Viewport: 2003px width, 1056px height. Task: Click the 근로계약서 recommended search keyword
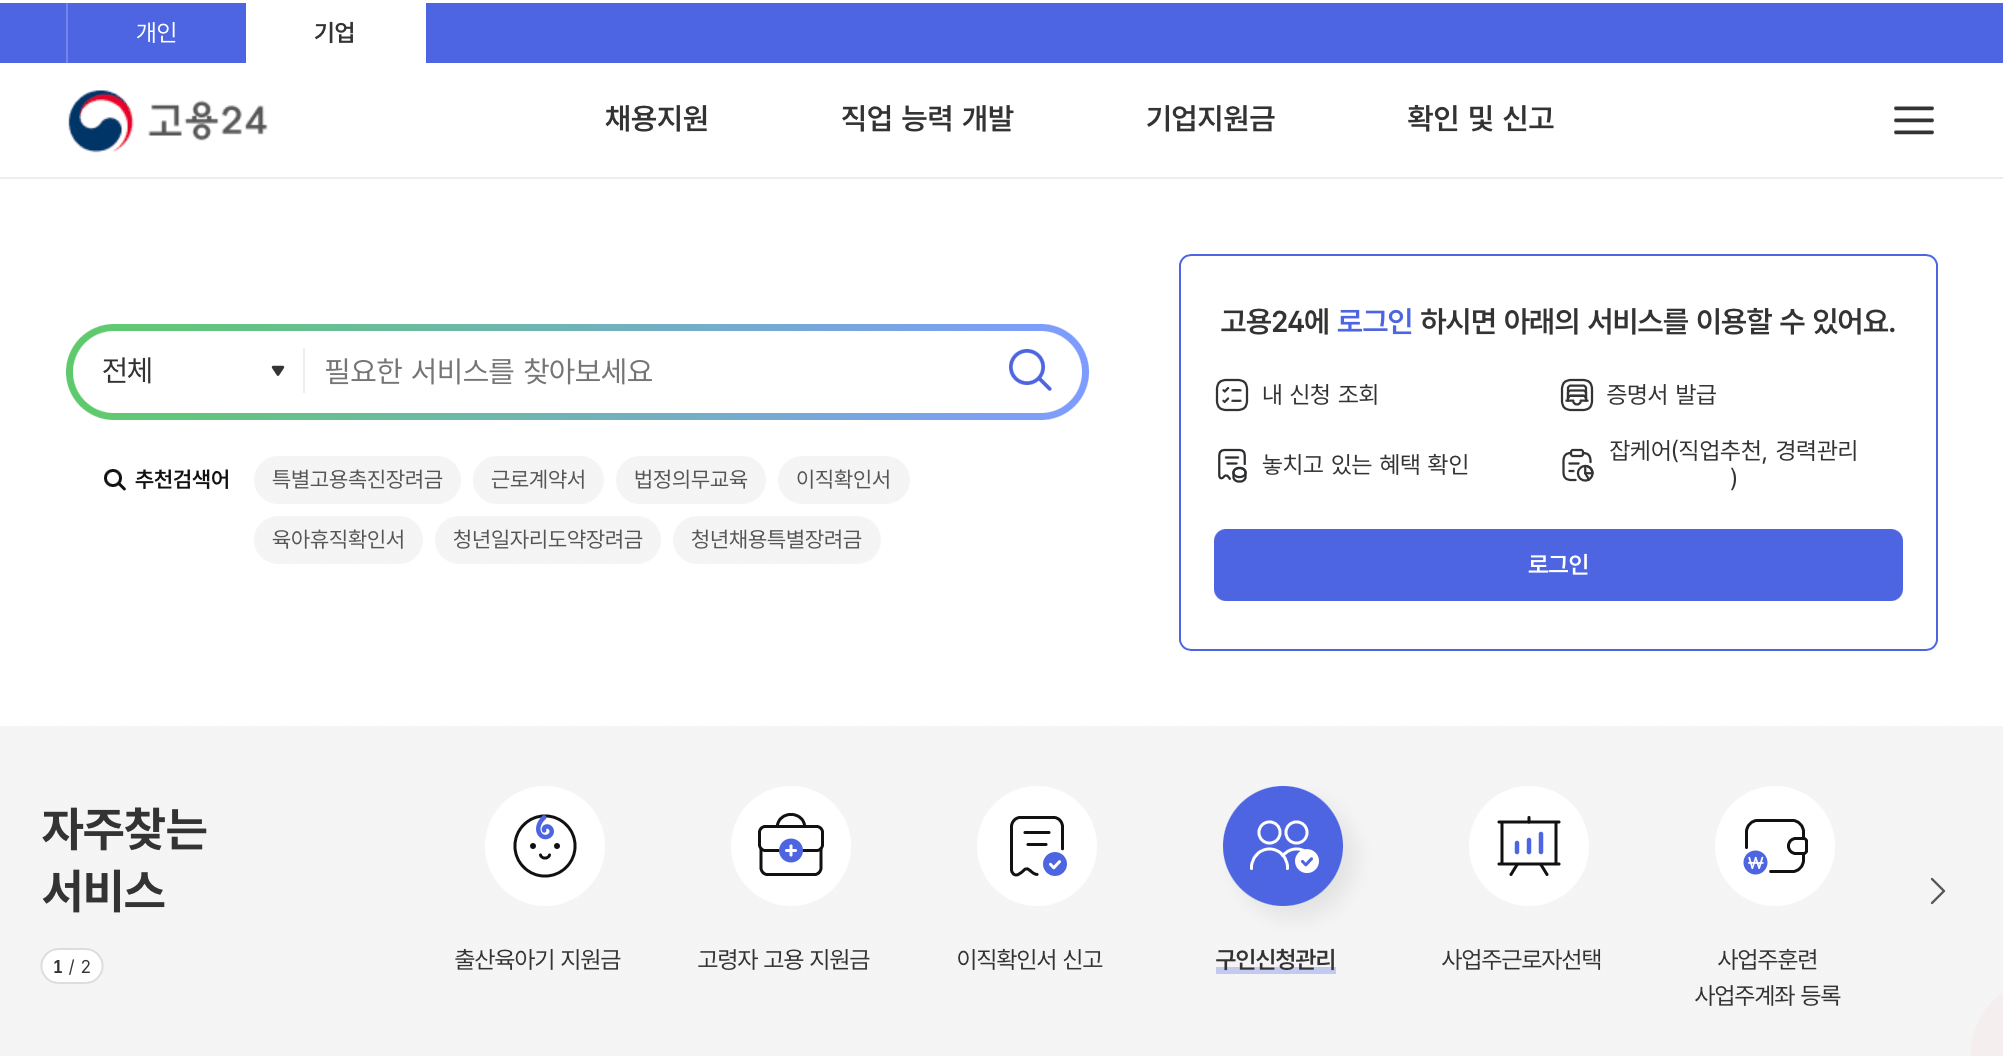click(x=538, y=478)
